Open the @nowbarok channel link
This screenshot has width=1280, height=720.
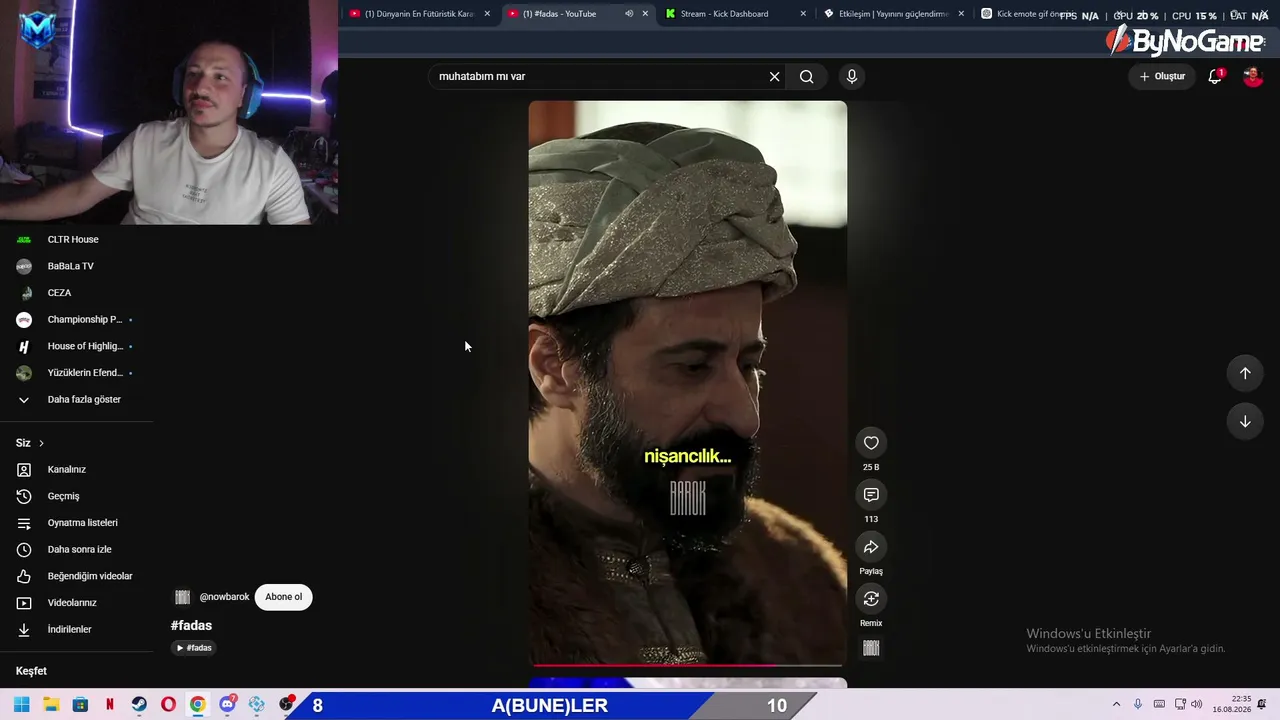click(x=224, y=597)
